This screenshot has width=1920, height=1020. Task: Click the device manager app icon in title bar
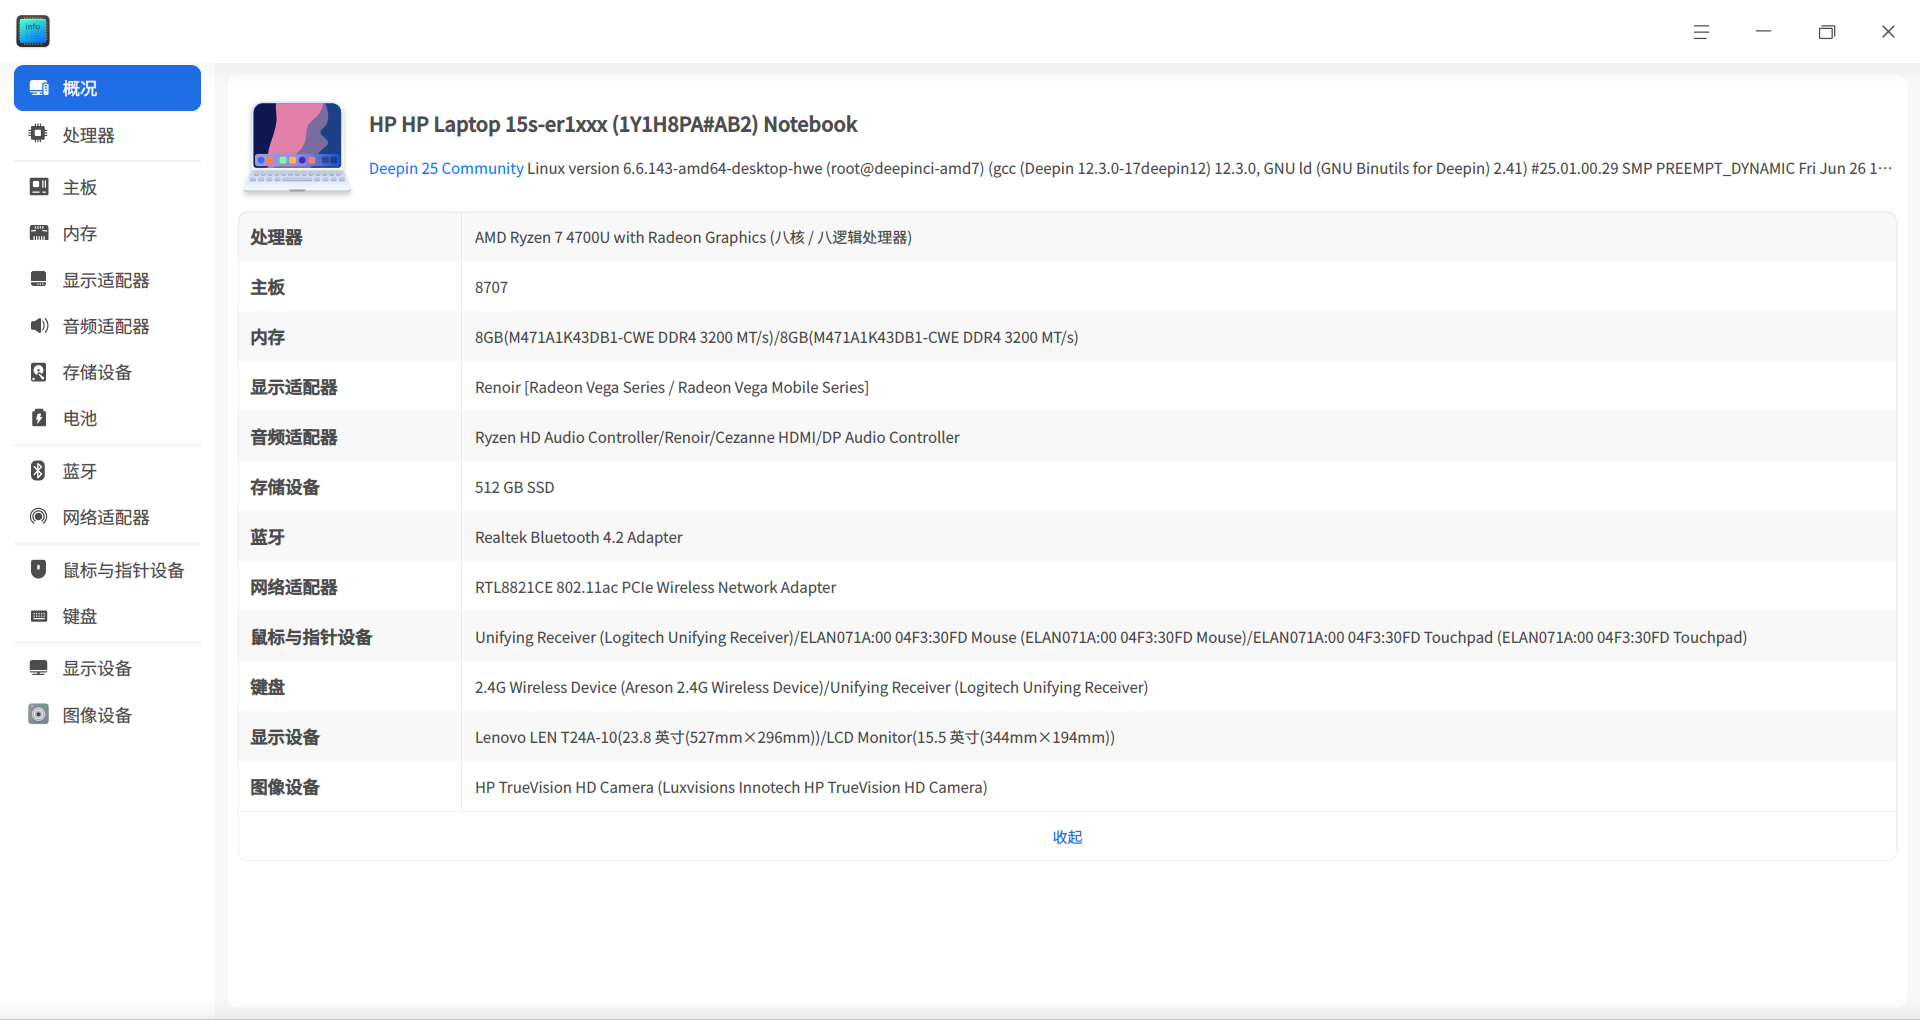pyautogui.click(x=33, y=31)
